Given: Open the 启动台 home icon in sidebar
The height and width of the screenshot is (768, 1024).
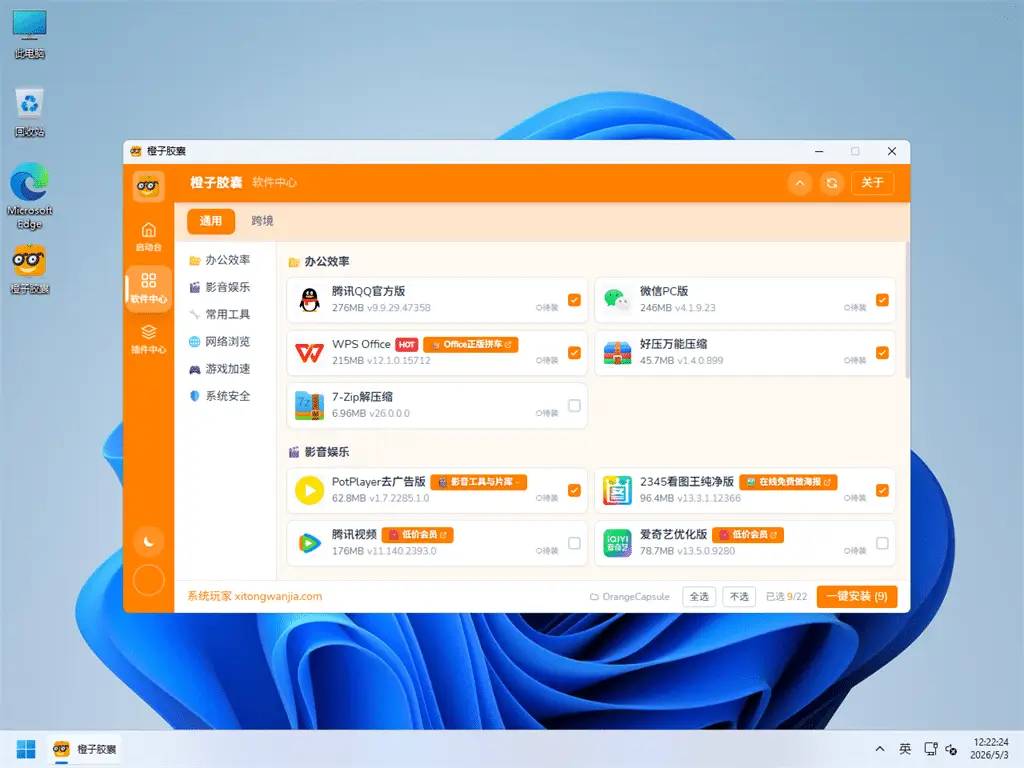Looking at the screenshot, I should 148,236.
